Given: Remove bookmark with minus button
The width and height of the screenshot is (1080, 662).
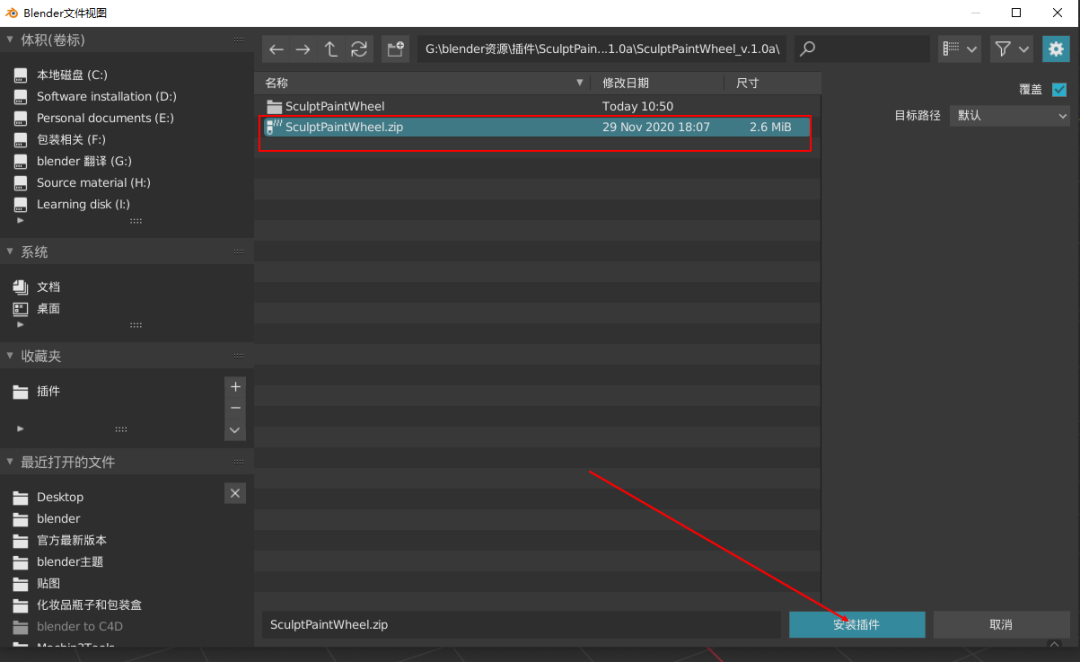Looking at the screenshot, I should coord(236,408).
